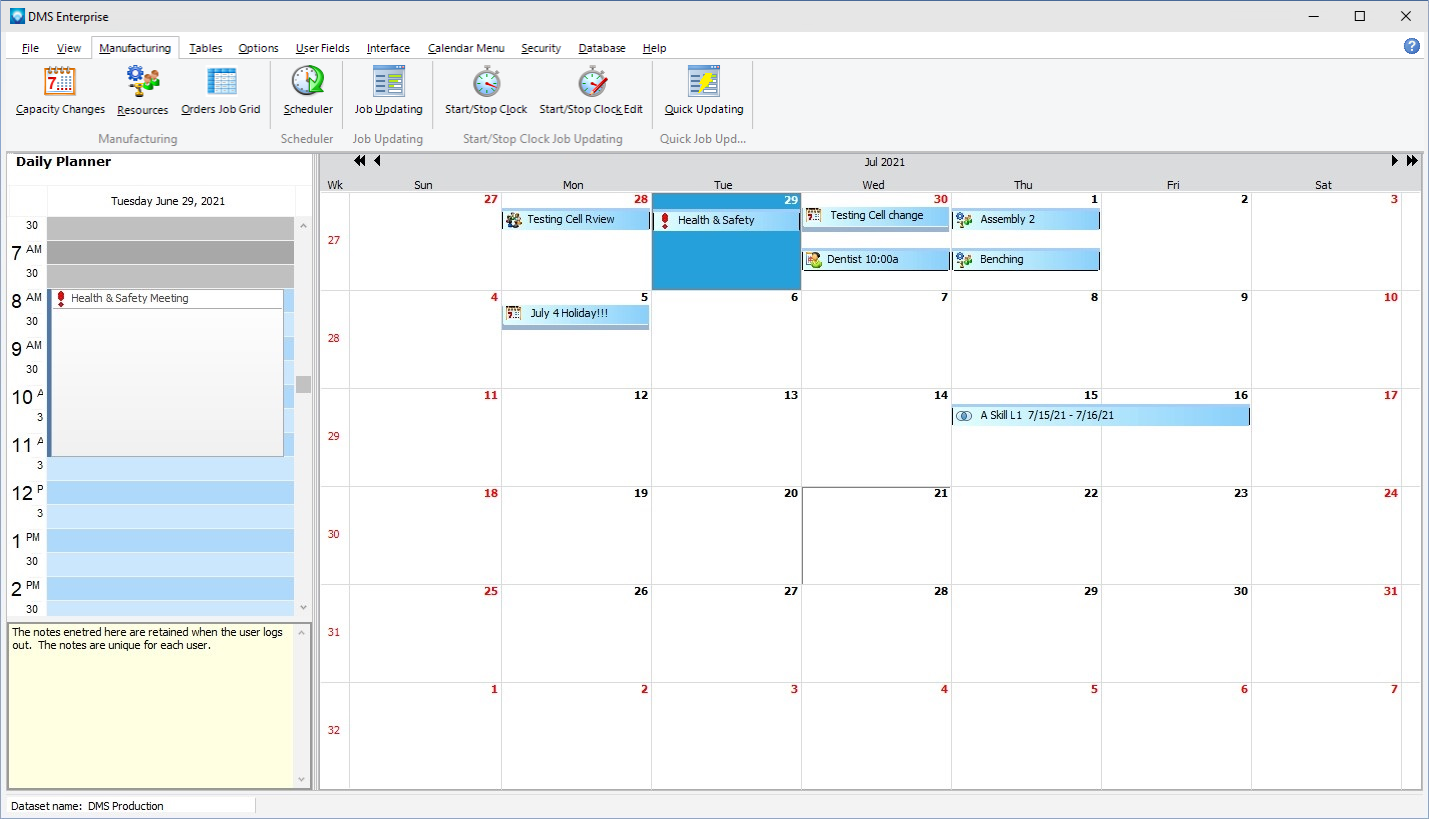
Task: Click the Help question mark icon
Action: click(1411, 46)
